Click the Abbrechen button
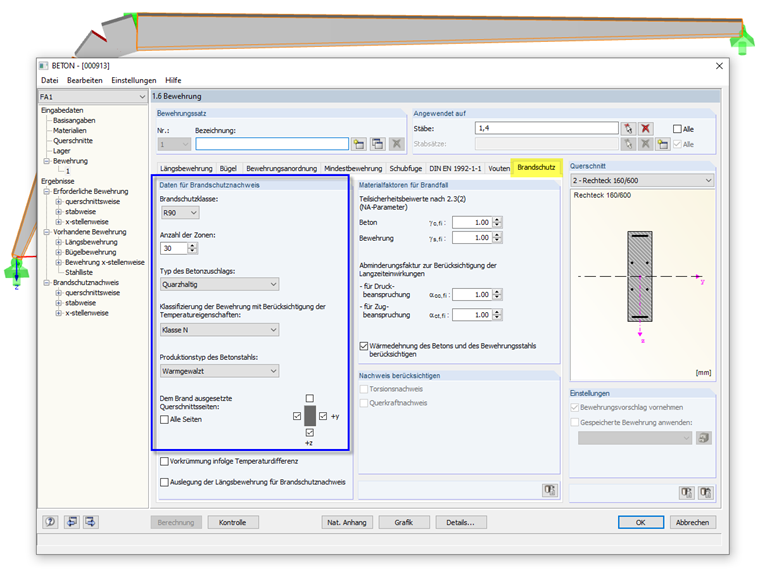 (x=693, y=522)
